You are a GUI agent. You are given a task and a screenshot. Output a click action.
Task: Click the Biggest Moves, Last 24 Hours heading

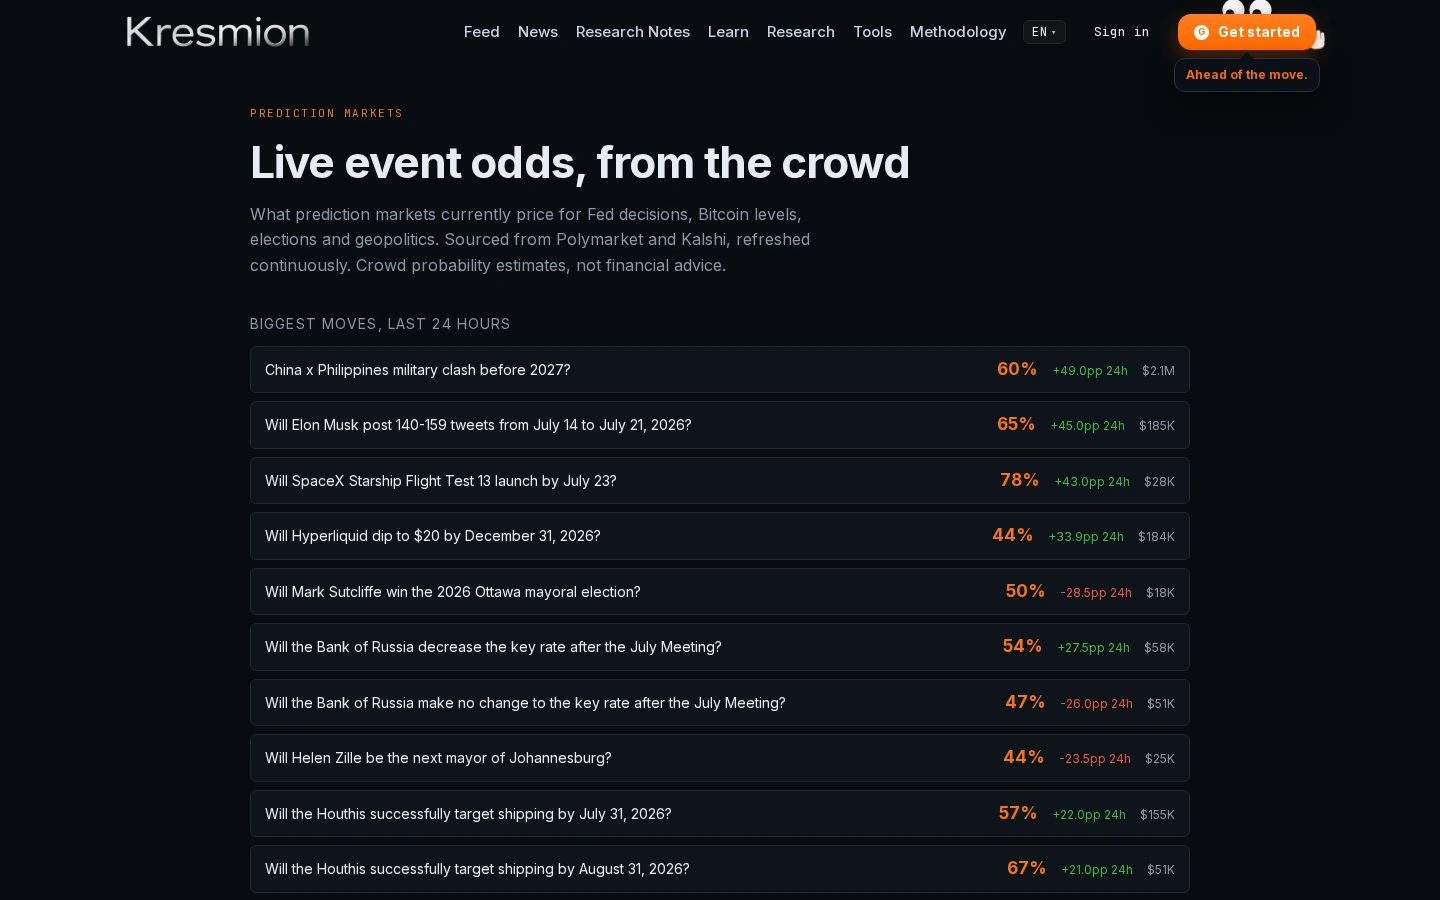(380, 324)
